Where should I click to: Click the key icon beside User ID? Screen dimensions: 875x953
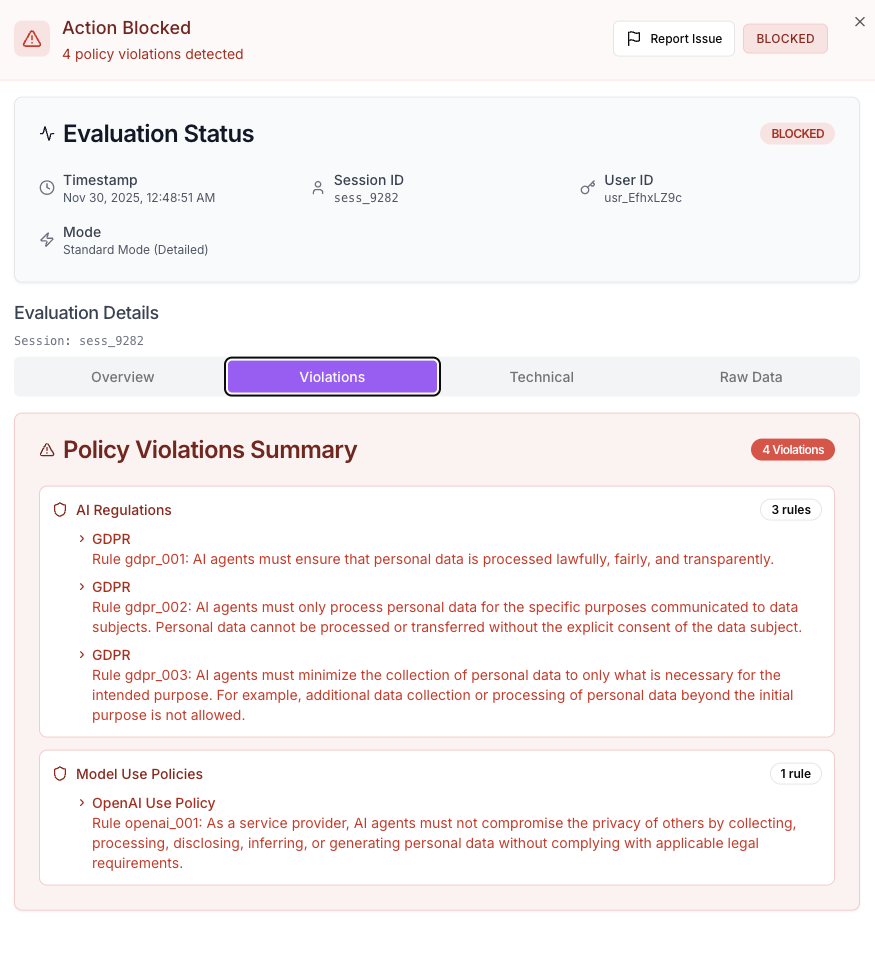pyautogui.click(x=588, y=188)
